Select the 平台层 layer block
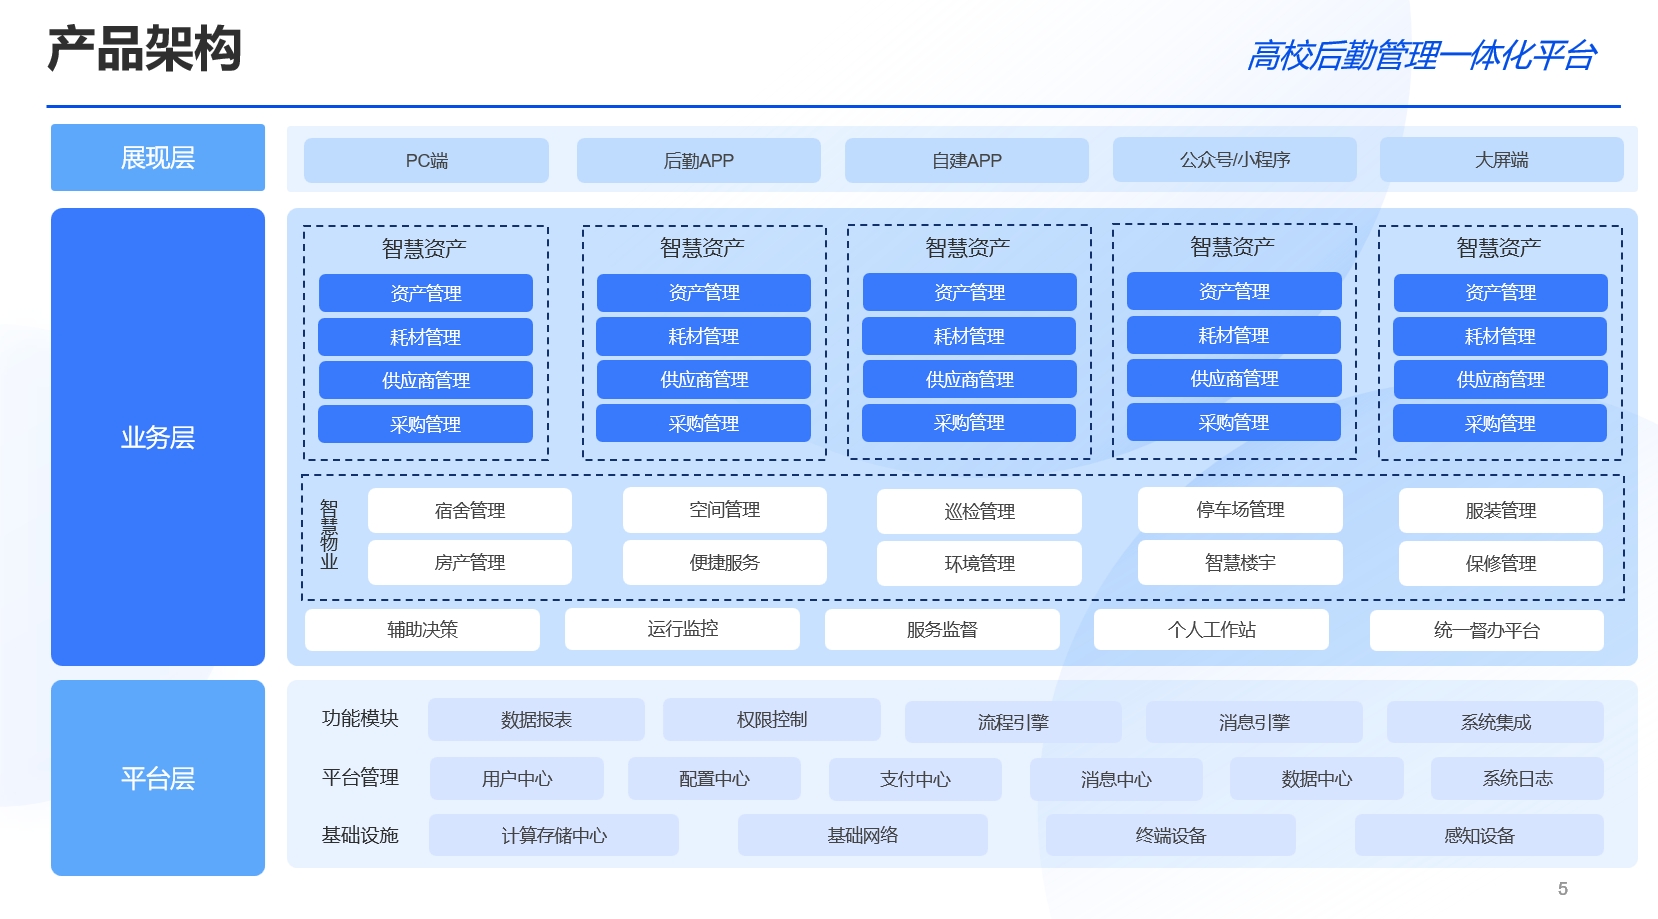Viewport: 1658px width, 919px height. 158,778
